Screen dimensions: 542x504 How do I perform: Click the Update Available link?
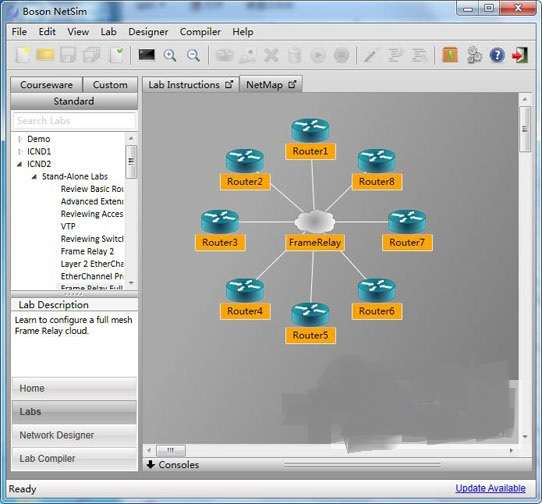pyautogui.click(x=490, y=488)
